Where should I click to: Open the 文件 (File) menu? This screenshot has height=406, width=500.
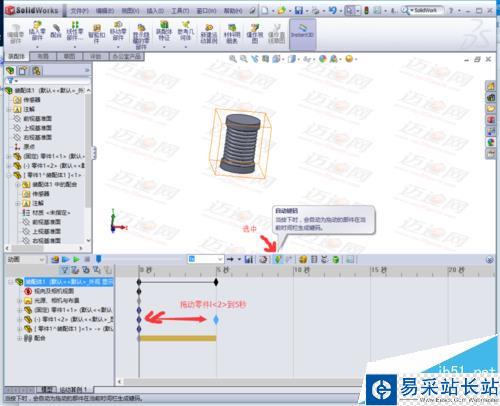(x=79, y=11)
